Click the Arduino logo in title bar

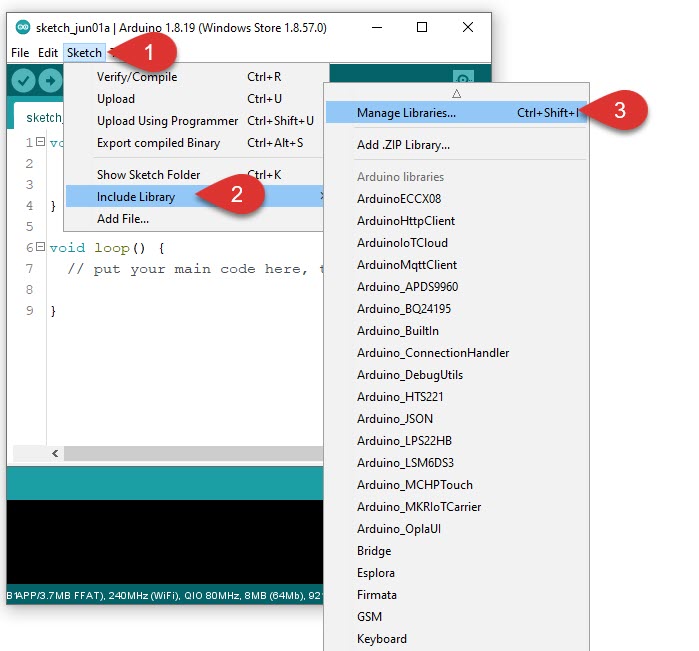(23, 27)
